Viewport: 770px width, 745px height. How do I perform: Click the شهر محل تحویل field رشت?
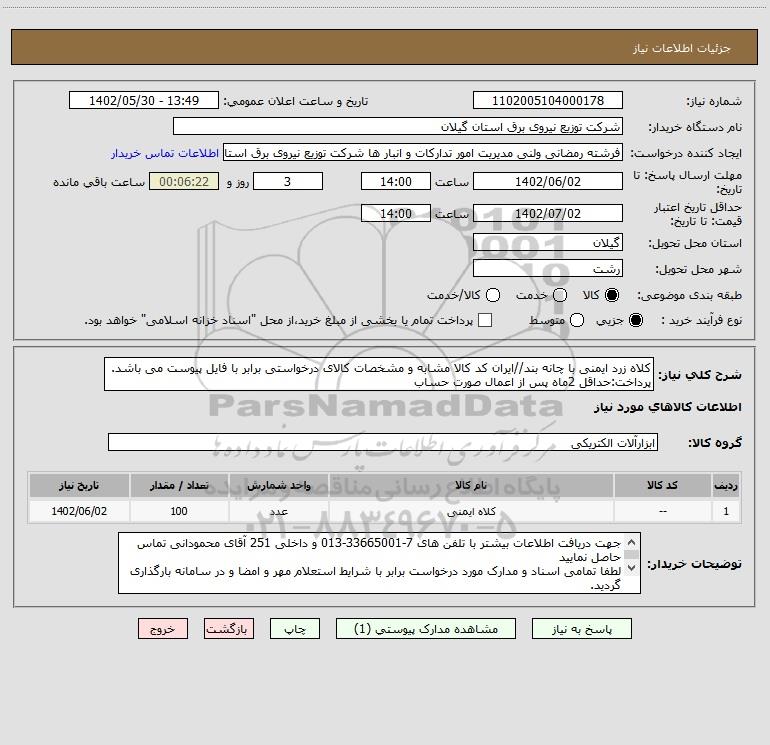pos(548,268)
